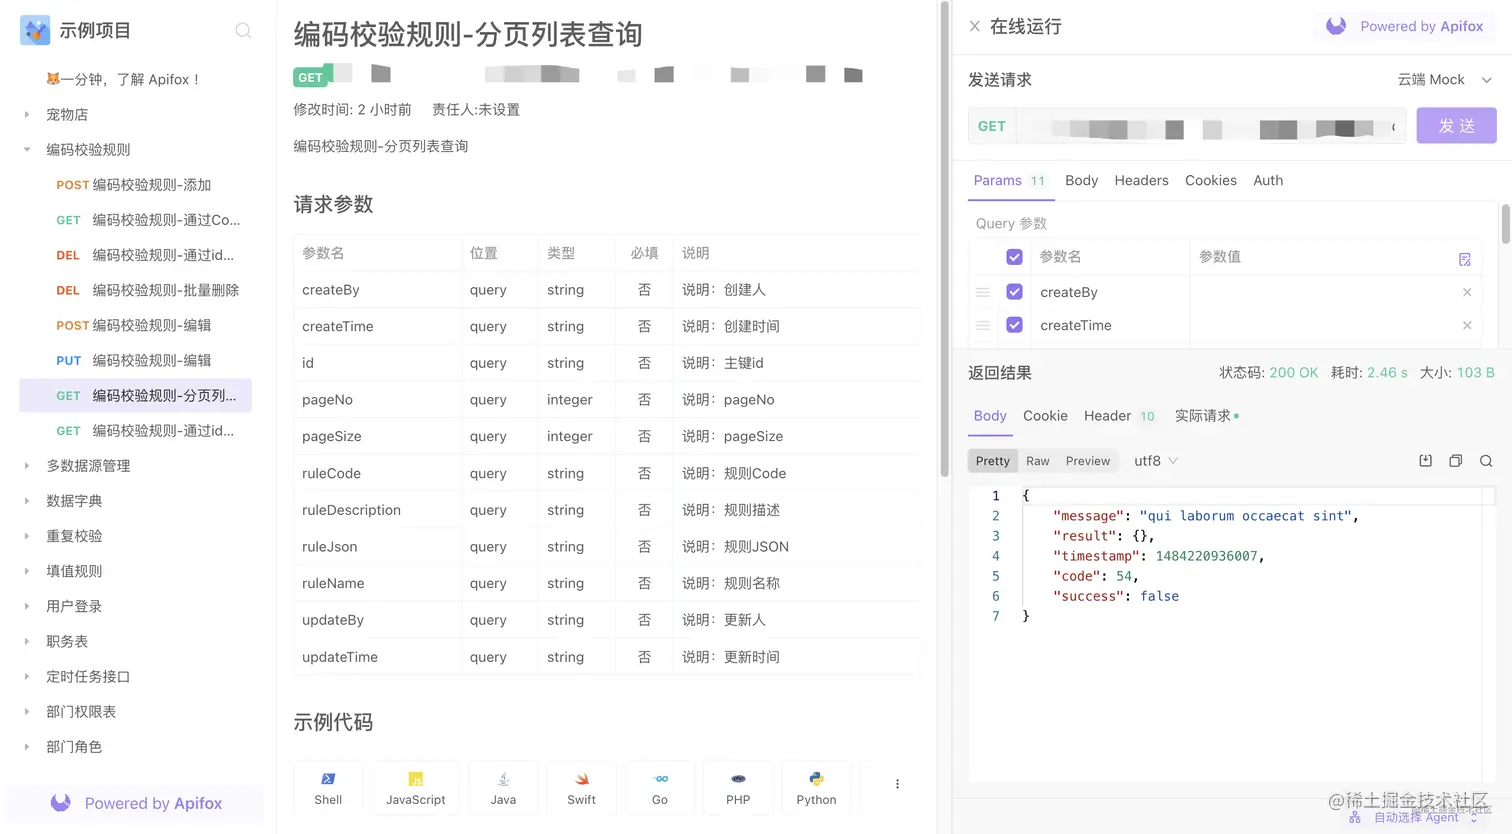Image resolution: width=1512 pixels, height=834 pixels.
Task: Click the bulk edit icon in the Query params header
Action: pyautogui.click(x=1465, y=259)
